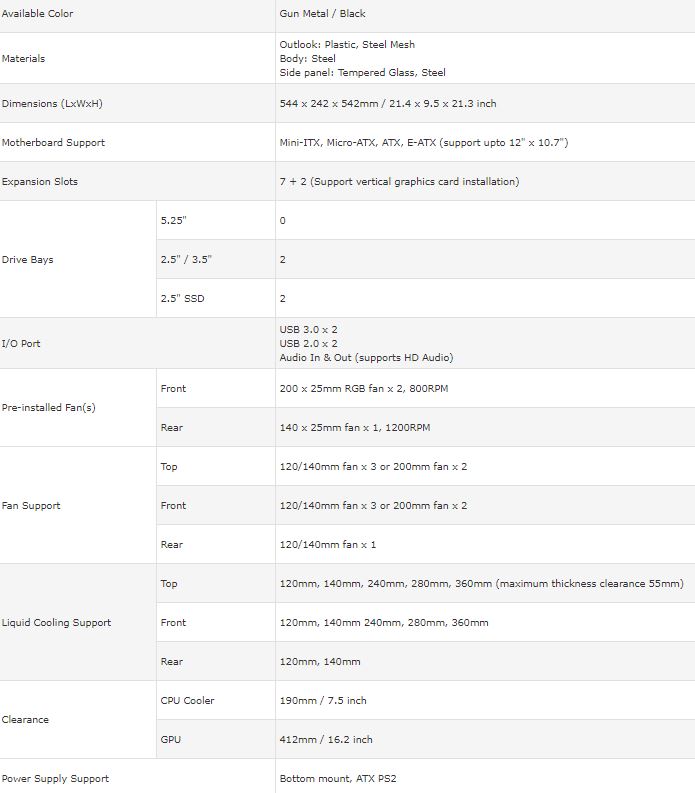Click the Pre-installed Fan(s) label
The height and width of the screenshot is (793, 695).
pyautogui.click(x=49, y=408)
